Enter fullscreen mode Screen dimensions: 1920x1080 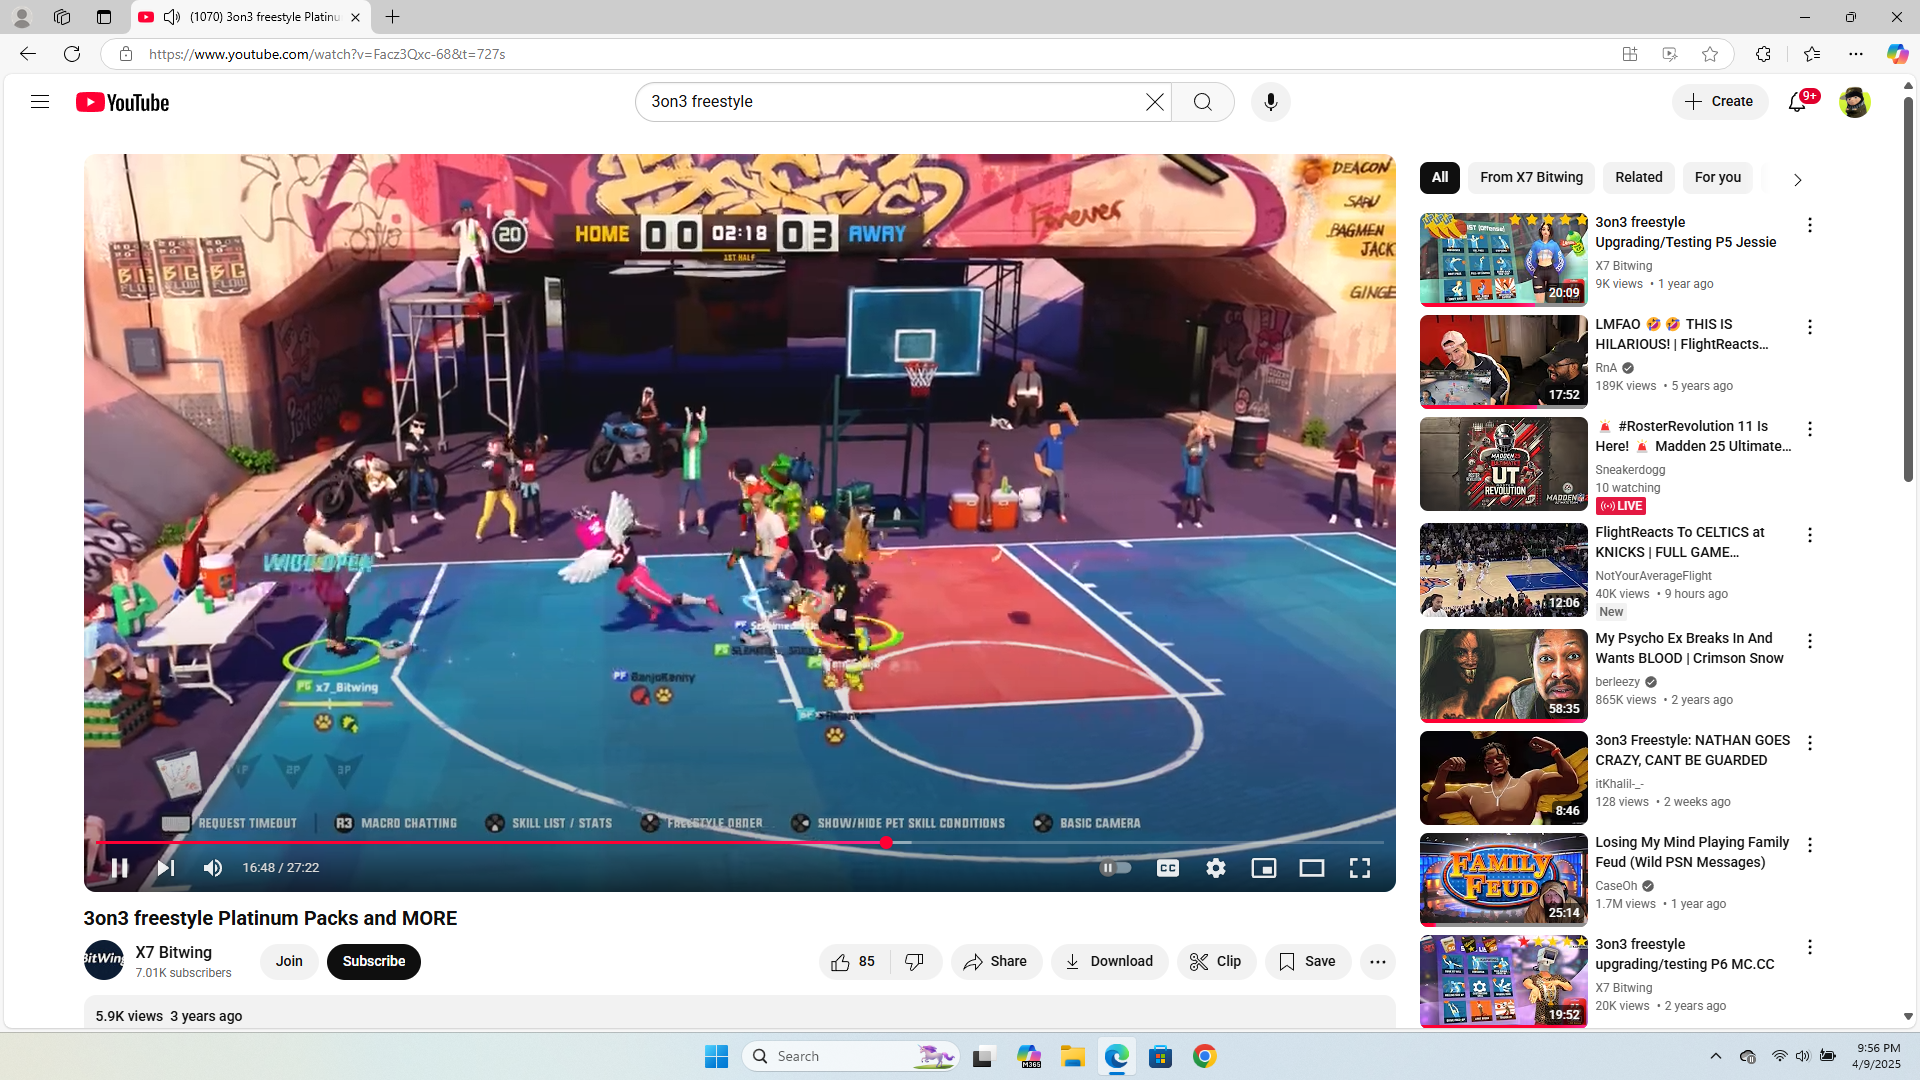(x=1359, y=868)
